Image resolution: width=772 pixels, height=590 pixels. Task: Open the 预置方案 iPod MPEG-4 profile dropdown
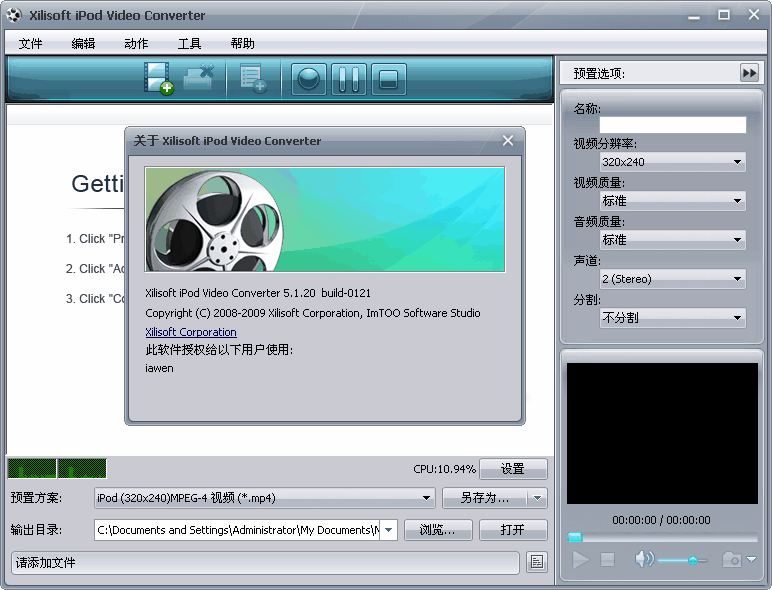[264, 497]
